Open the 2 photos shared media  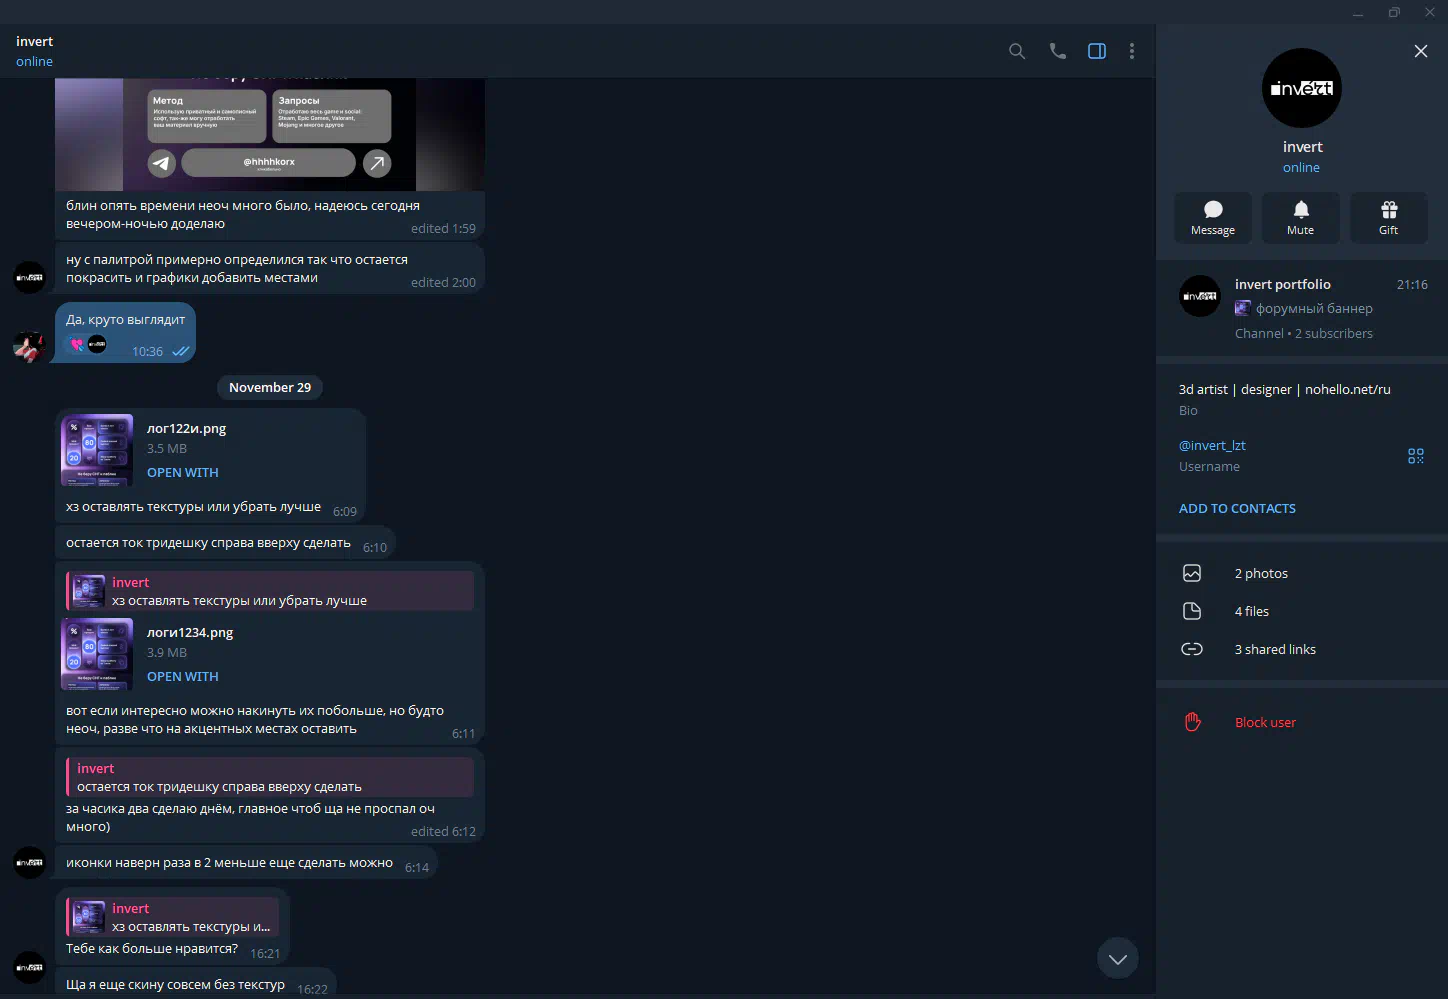[1260, 573]
